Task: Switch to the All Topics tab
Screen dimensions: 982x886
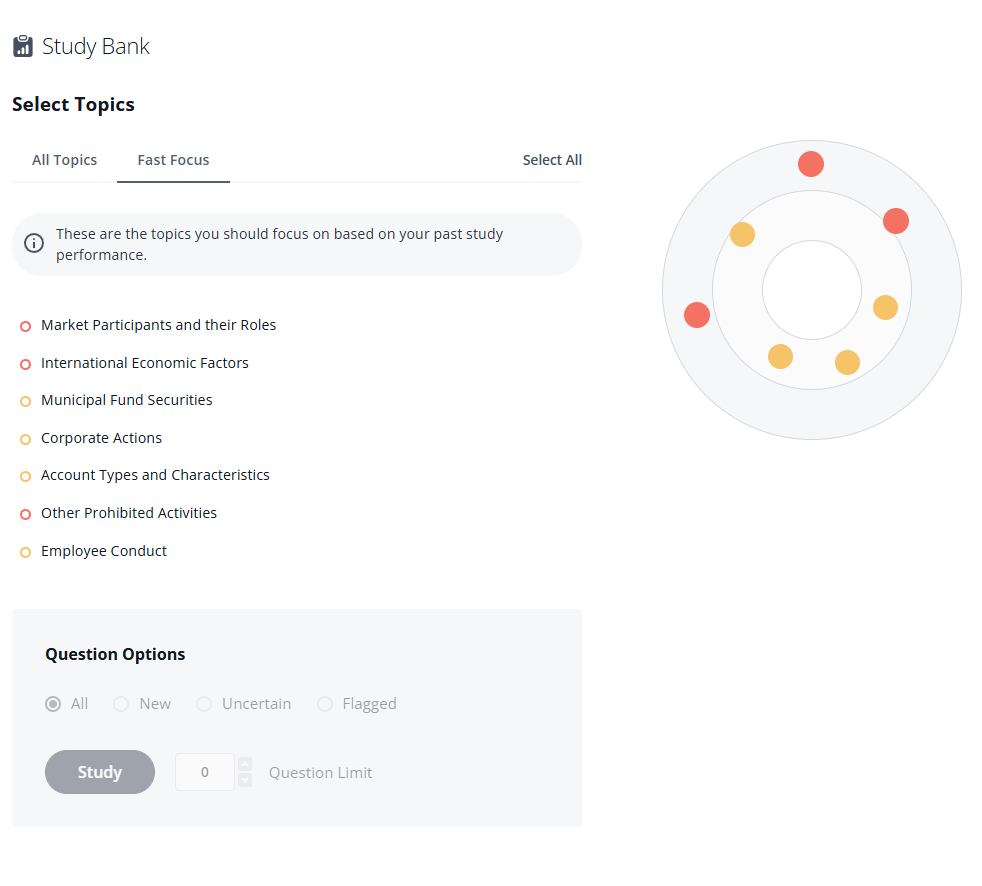Action: [65, 160]
